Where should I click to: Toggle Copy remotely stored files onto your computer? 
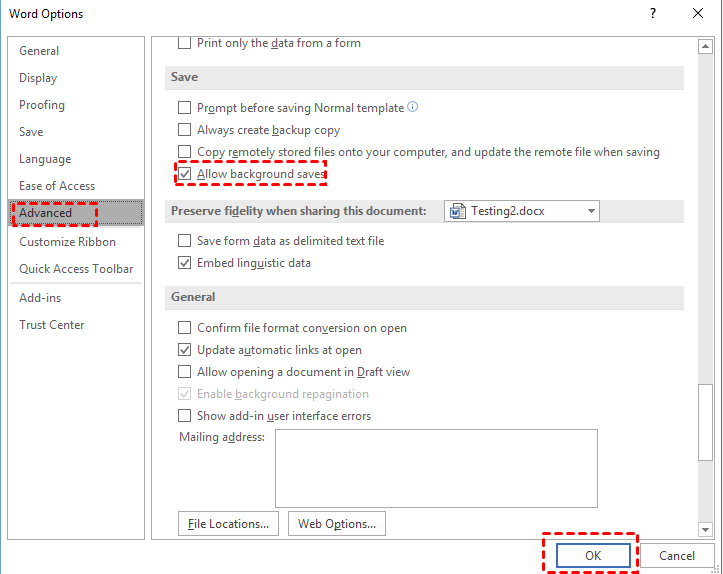coord(184,152)
